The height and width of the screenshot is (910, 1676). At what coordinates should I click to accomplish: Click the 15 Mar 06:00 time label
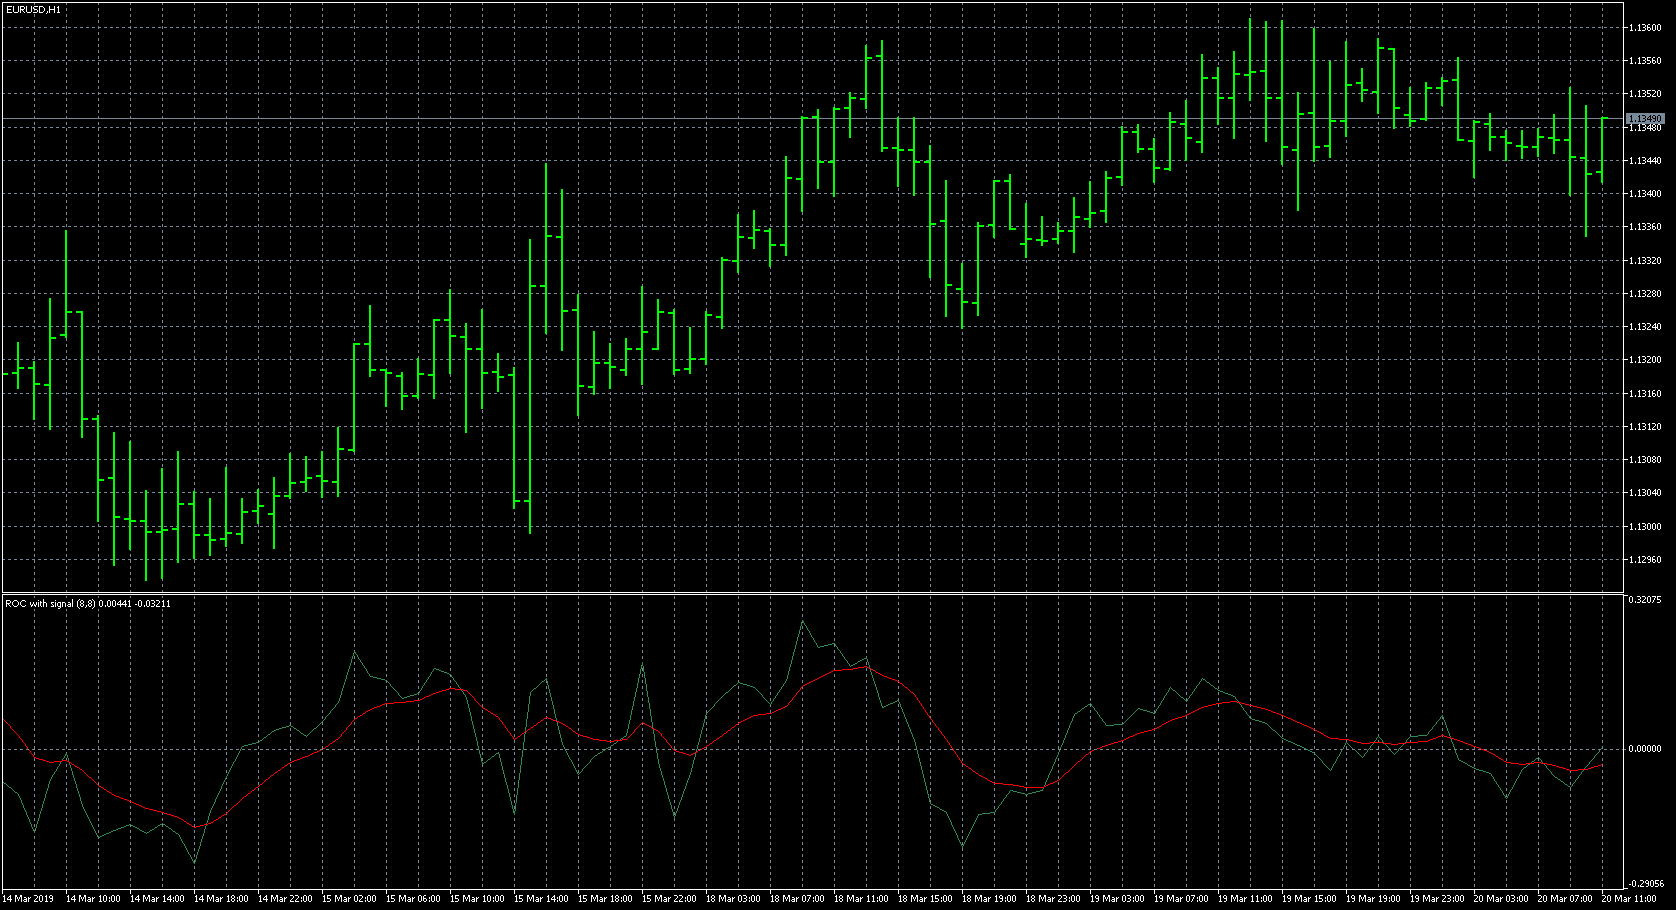[x=413, y=899]
